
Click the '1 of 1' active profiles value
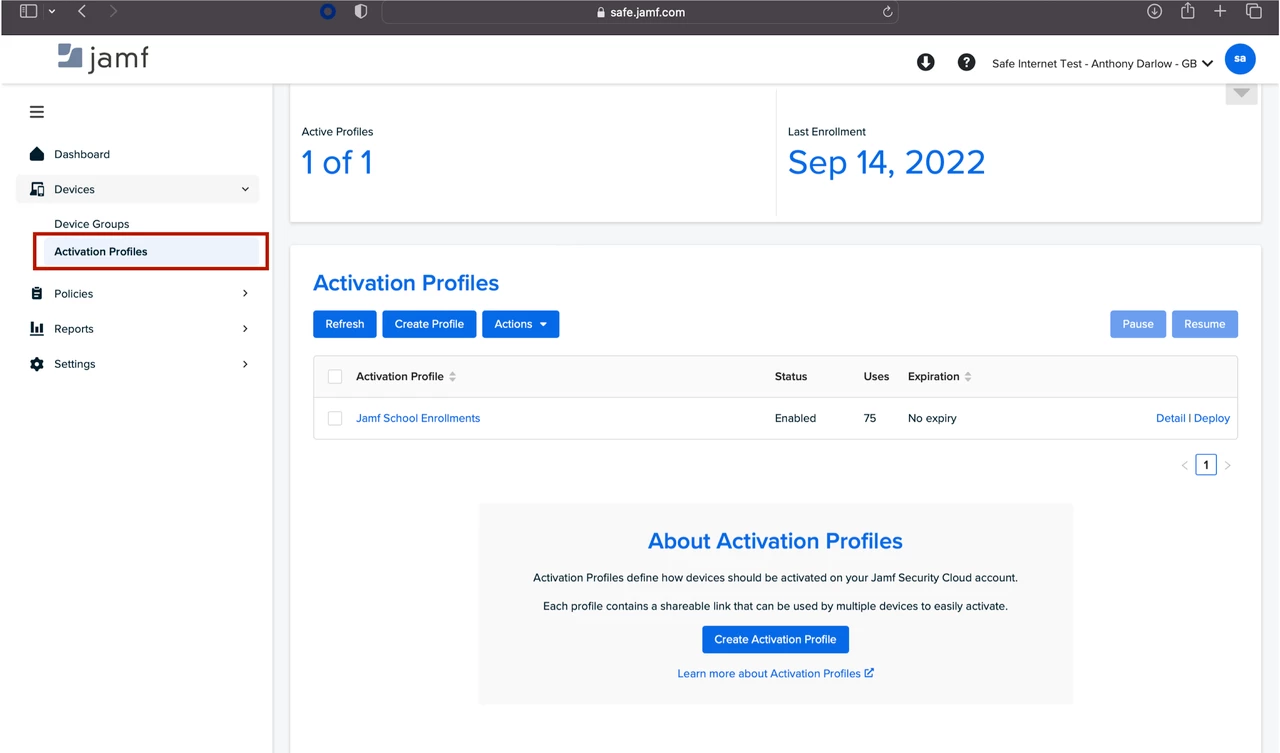[337, 162]
